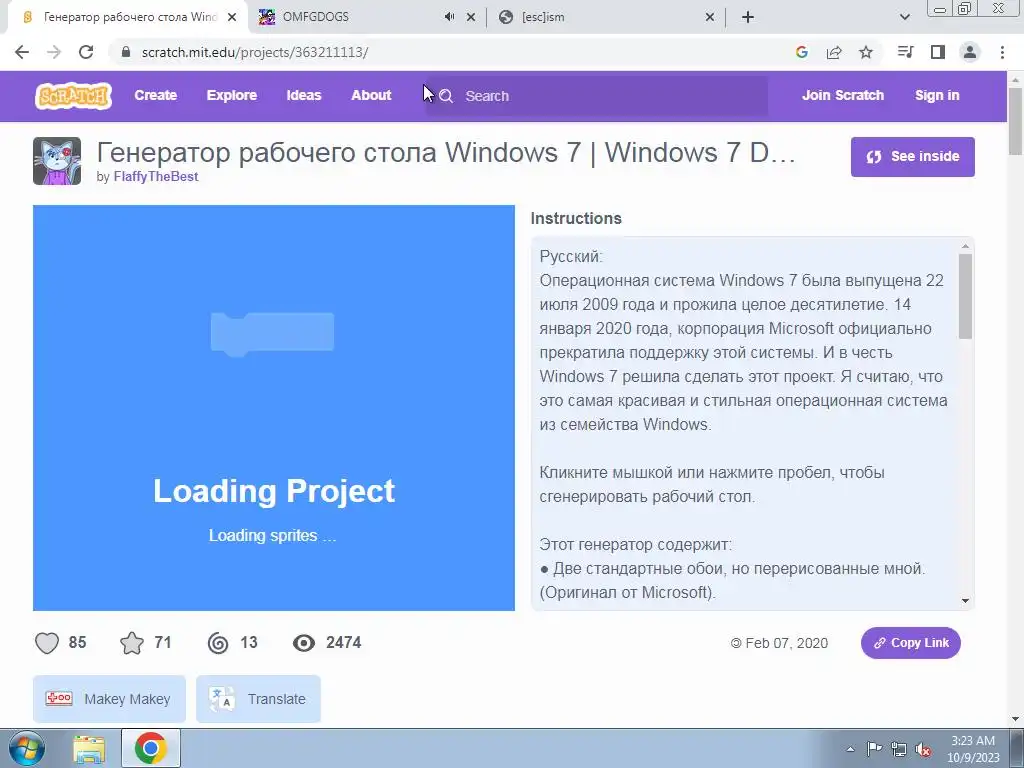The image size is (1024, 768).
Task: Open a new browser tab
Action: click(x=748, y=17)
